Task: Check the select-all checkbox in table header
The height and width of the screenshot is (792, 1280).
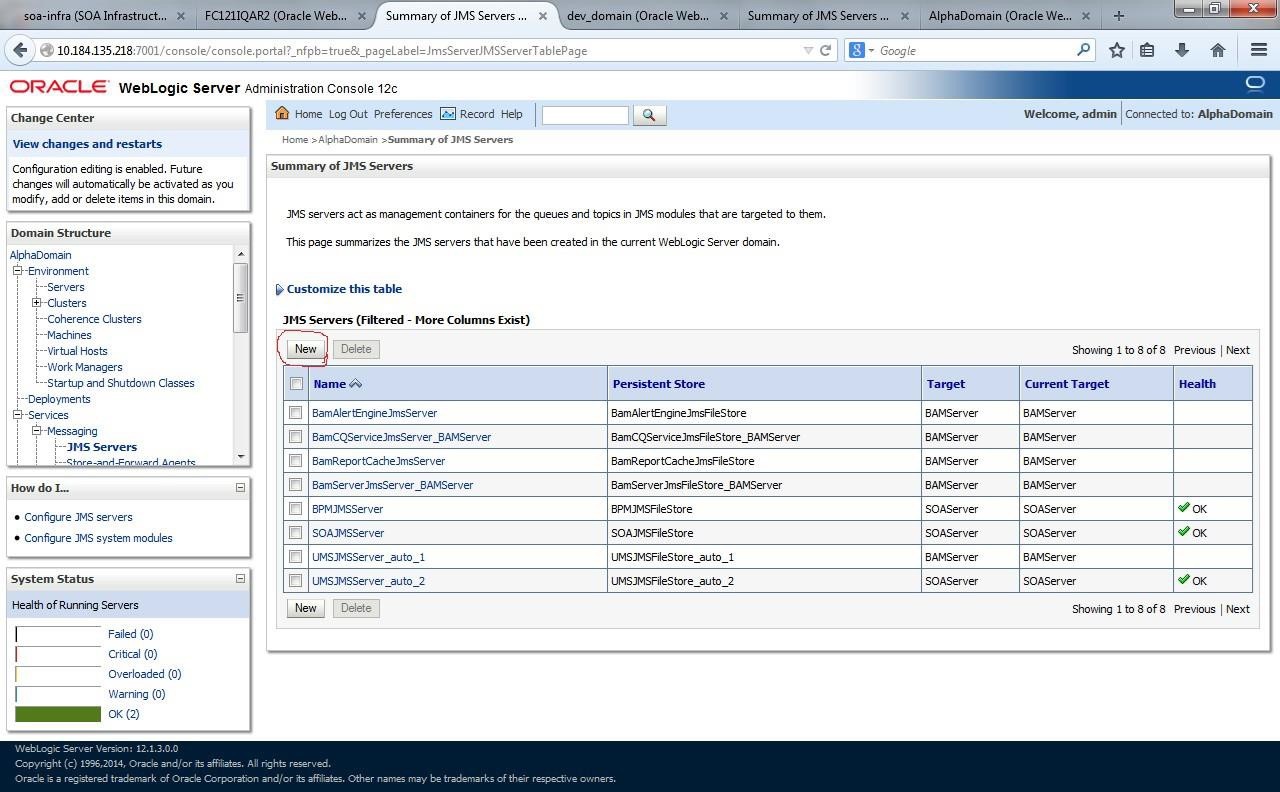Action: 296,383
